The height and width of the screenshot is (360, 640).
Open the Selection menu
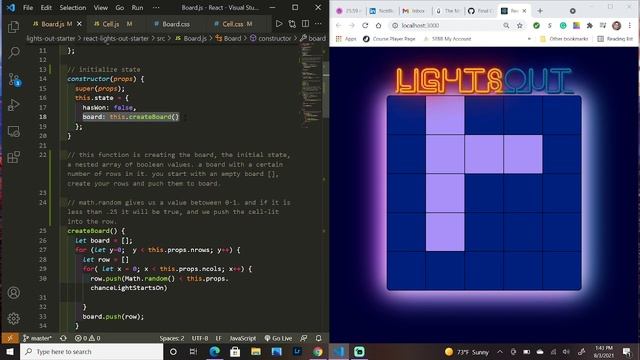click(x=73, y=8)
